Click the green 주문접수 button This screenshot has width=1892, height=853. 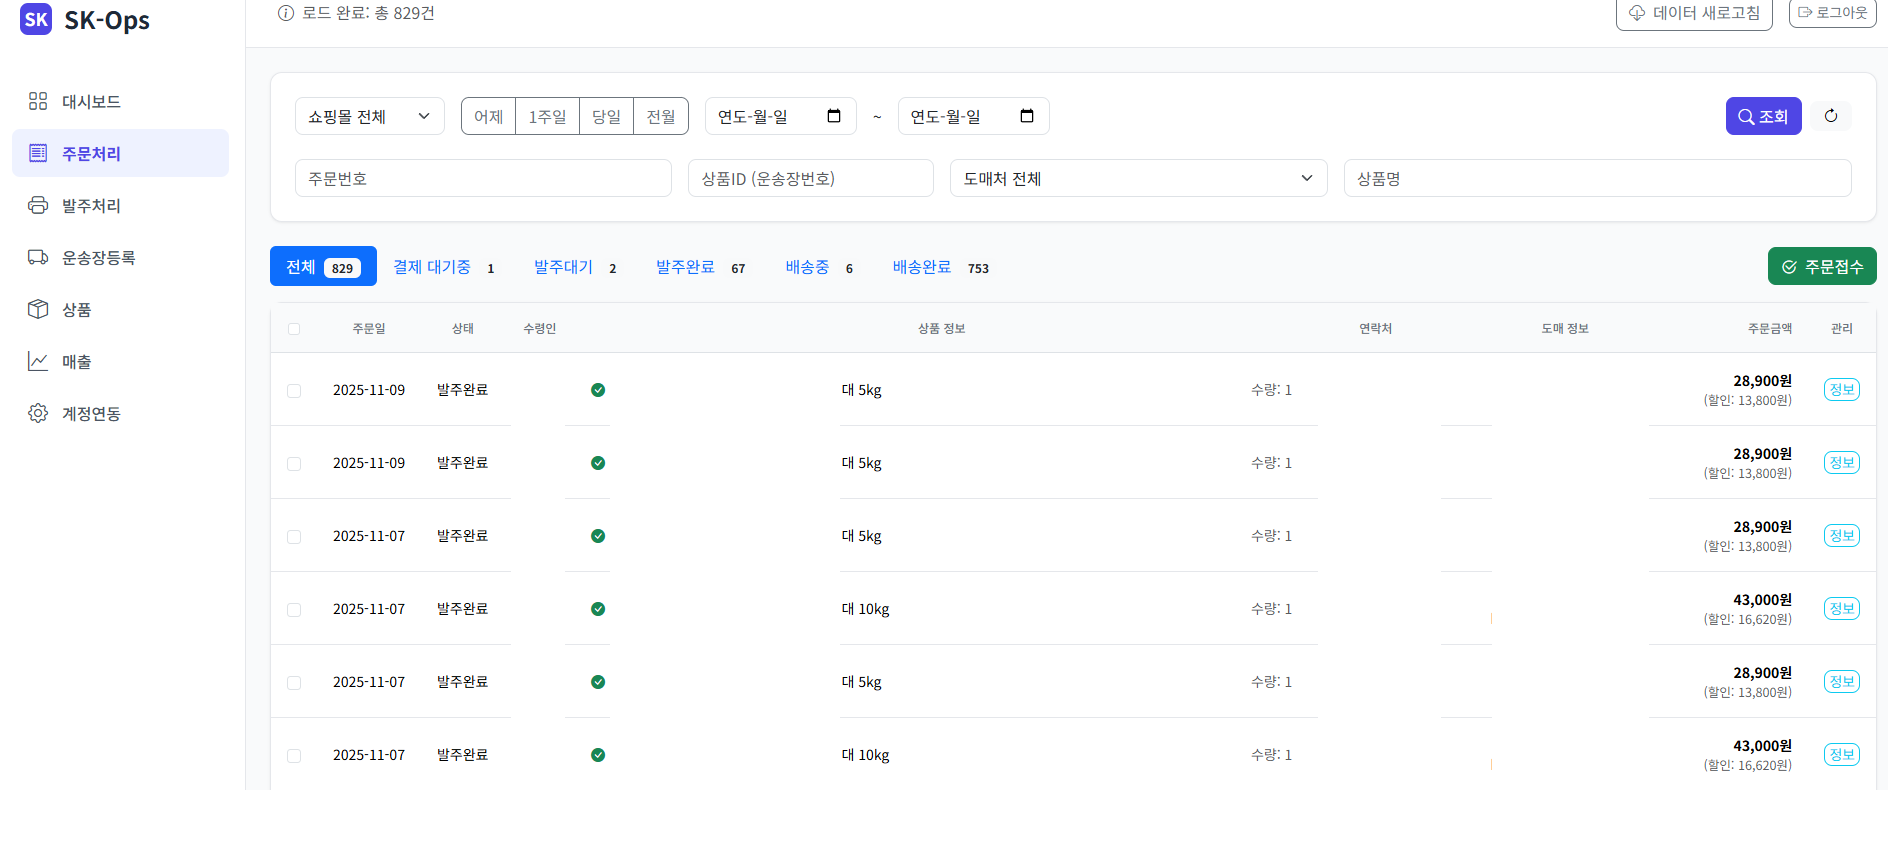coord(1821,267)
